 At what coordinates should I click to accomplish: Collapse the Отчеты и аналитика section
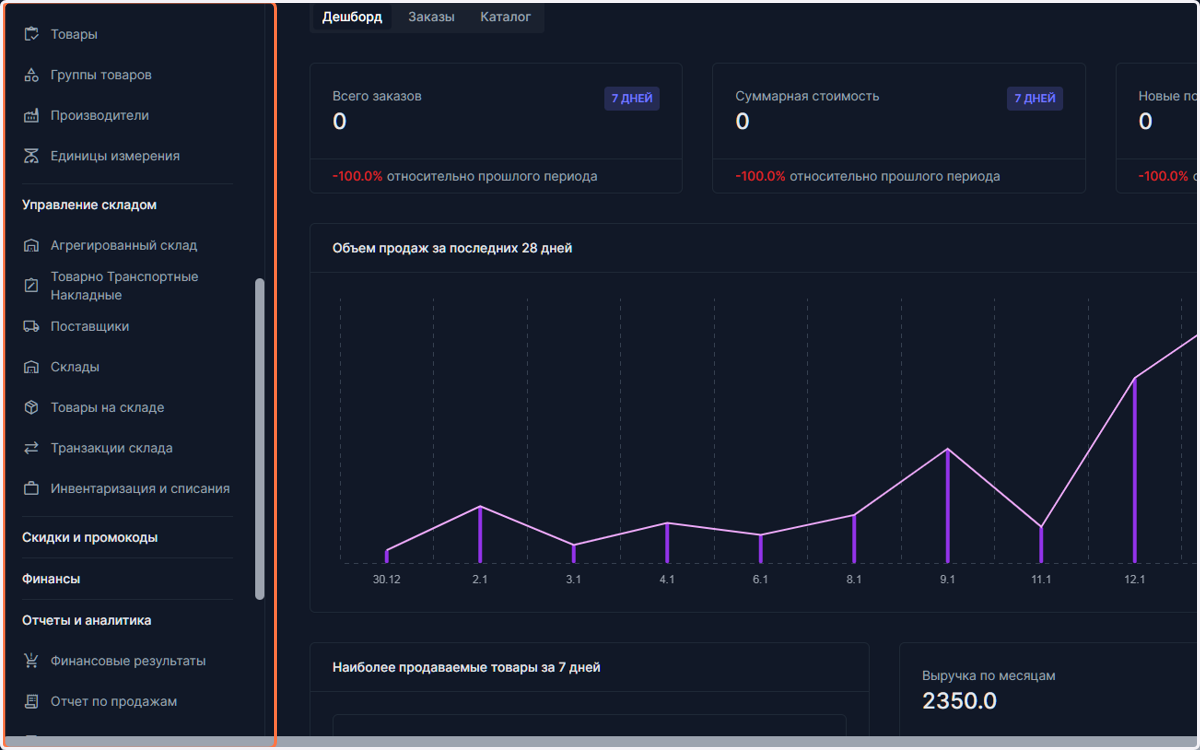87,620
